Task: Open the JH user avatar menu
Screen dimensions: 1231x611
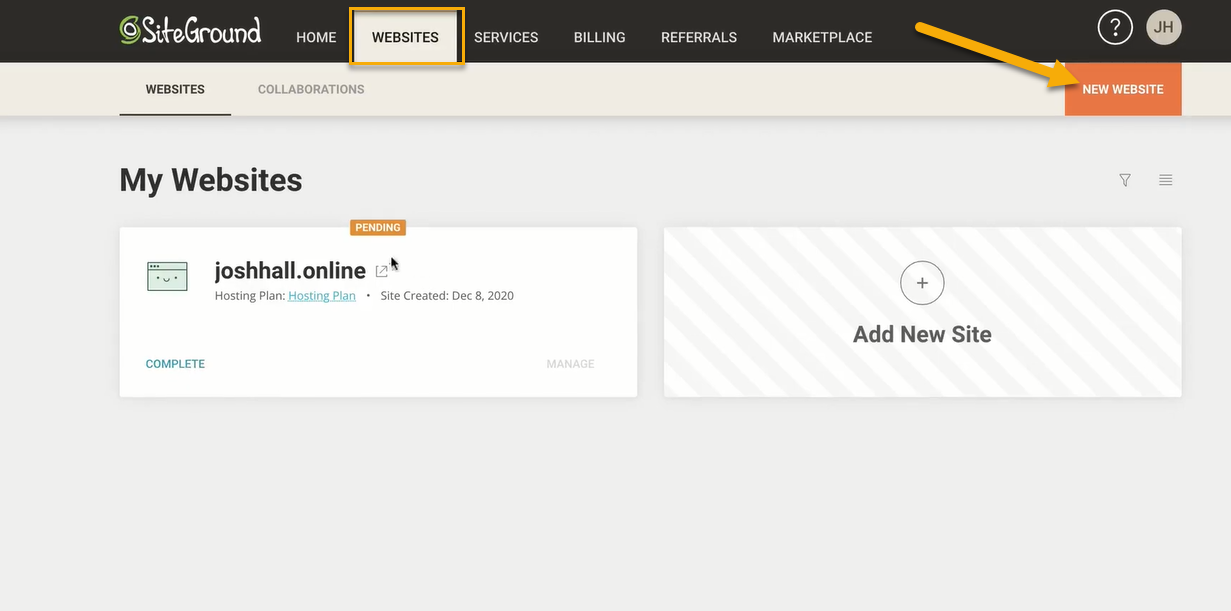Action: [1164, 28]
